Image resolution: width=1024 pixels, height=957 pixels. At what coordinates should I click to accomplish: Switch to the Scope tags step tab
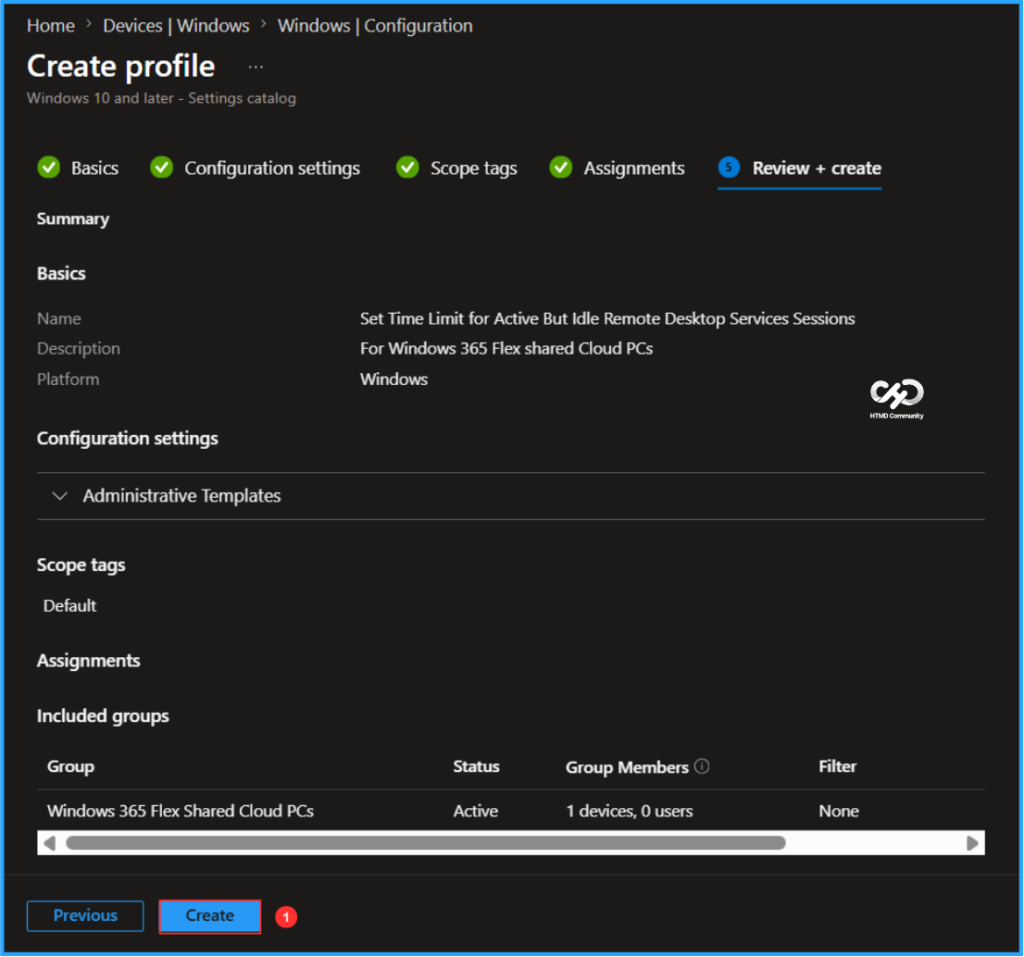coord(473,169)
